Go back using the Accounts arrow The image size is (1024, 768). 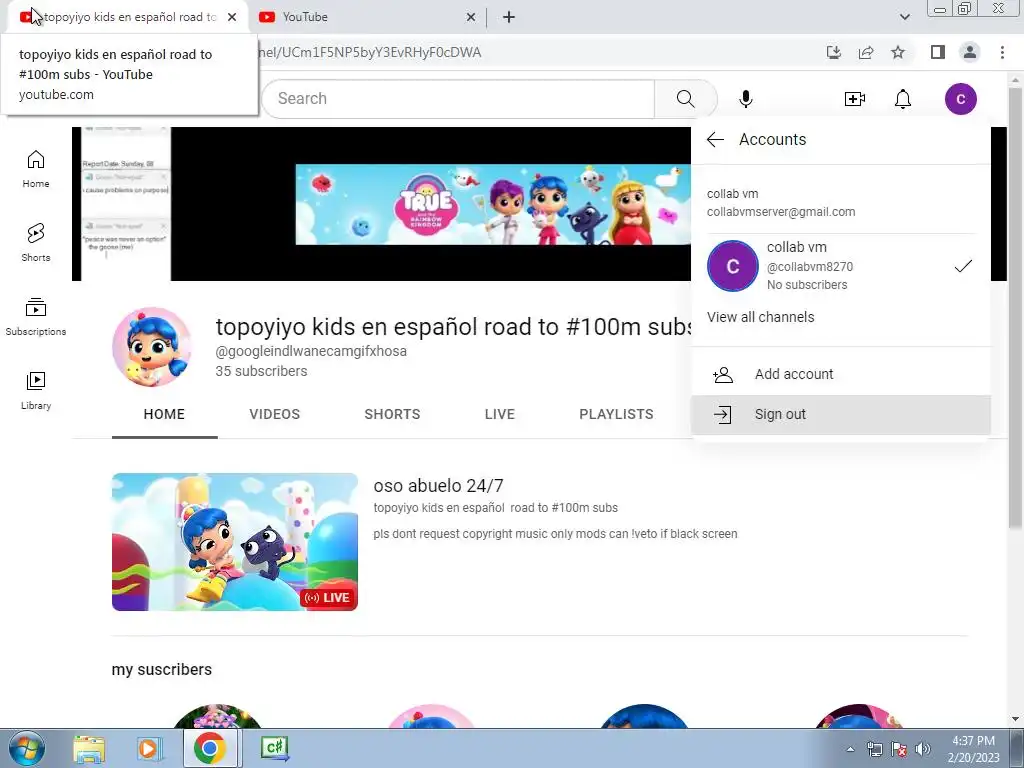point(715,139)
